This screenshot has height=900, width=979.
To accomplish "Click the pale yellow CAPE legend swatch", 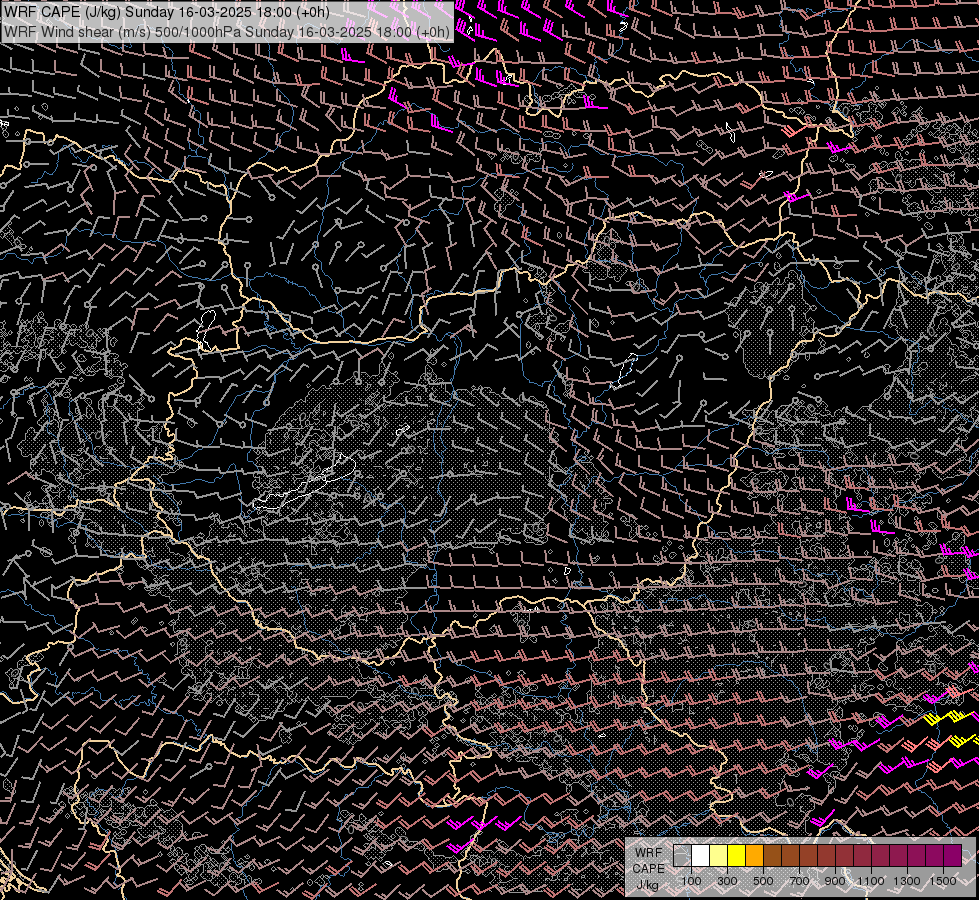I will tap(719, 855).
